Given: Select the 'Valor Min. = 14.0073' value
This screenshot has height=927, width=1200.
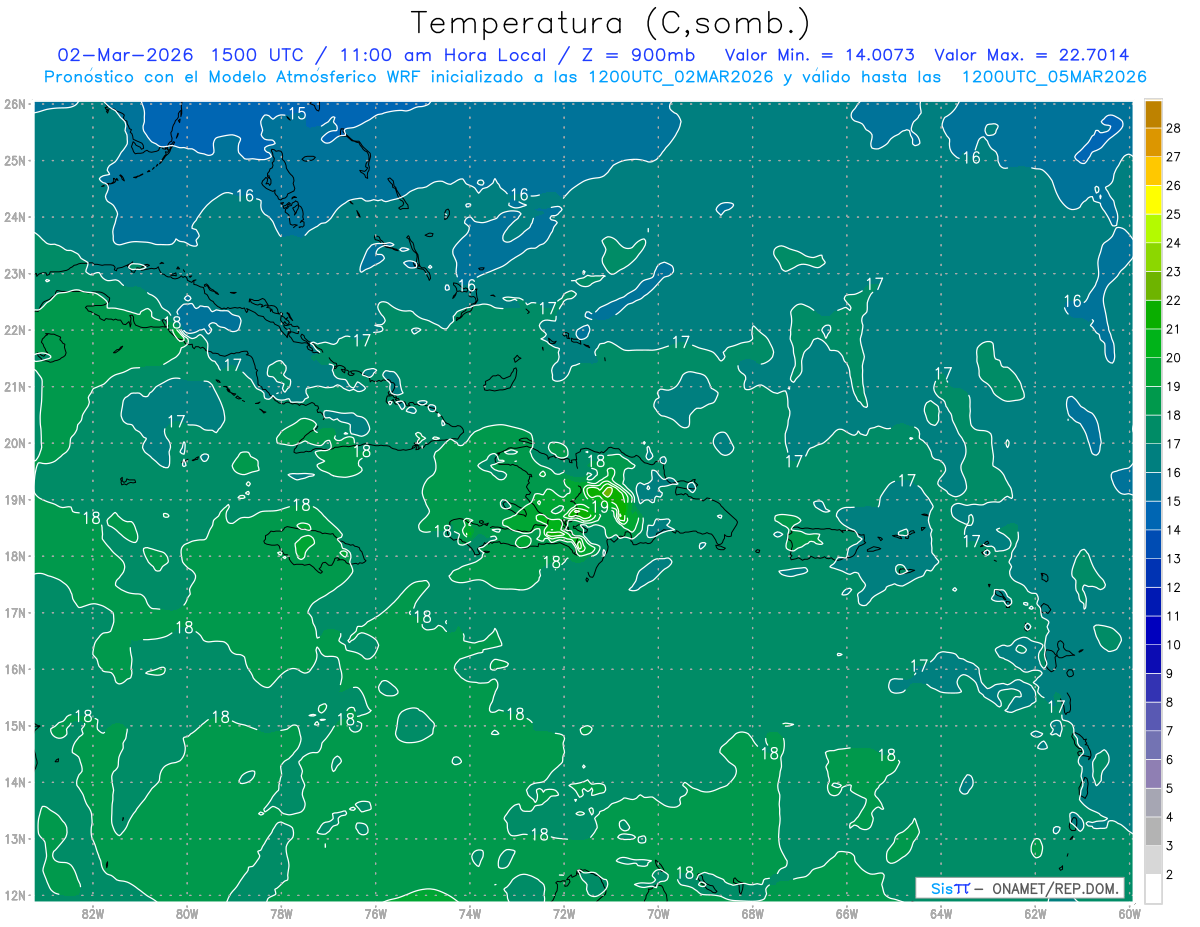Looking at the screenshot, I should [819, 55].
